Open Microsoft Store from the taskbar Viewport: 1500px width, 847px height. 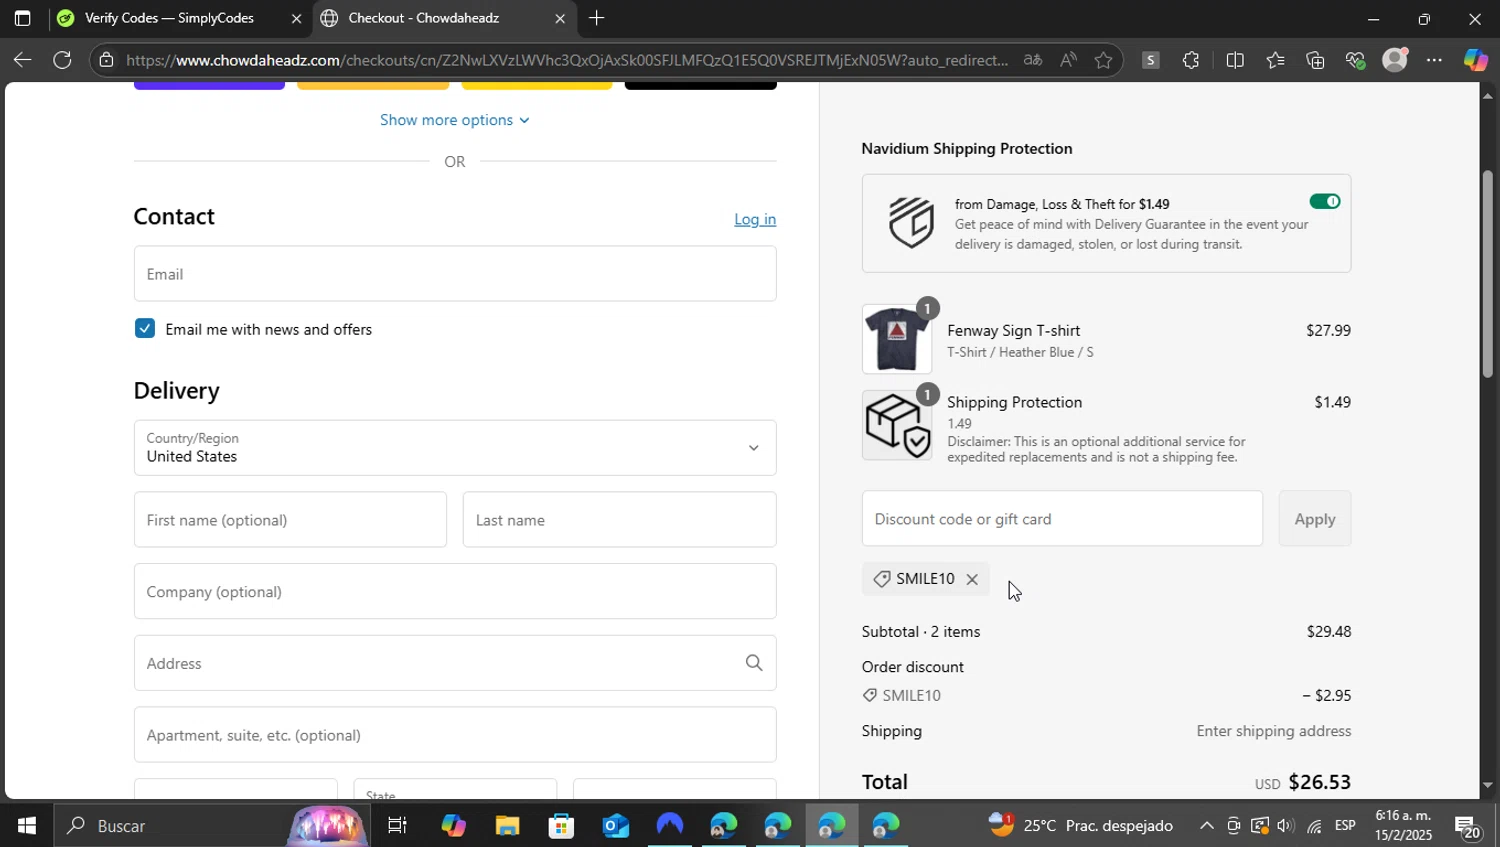(561, 826)
